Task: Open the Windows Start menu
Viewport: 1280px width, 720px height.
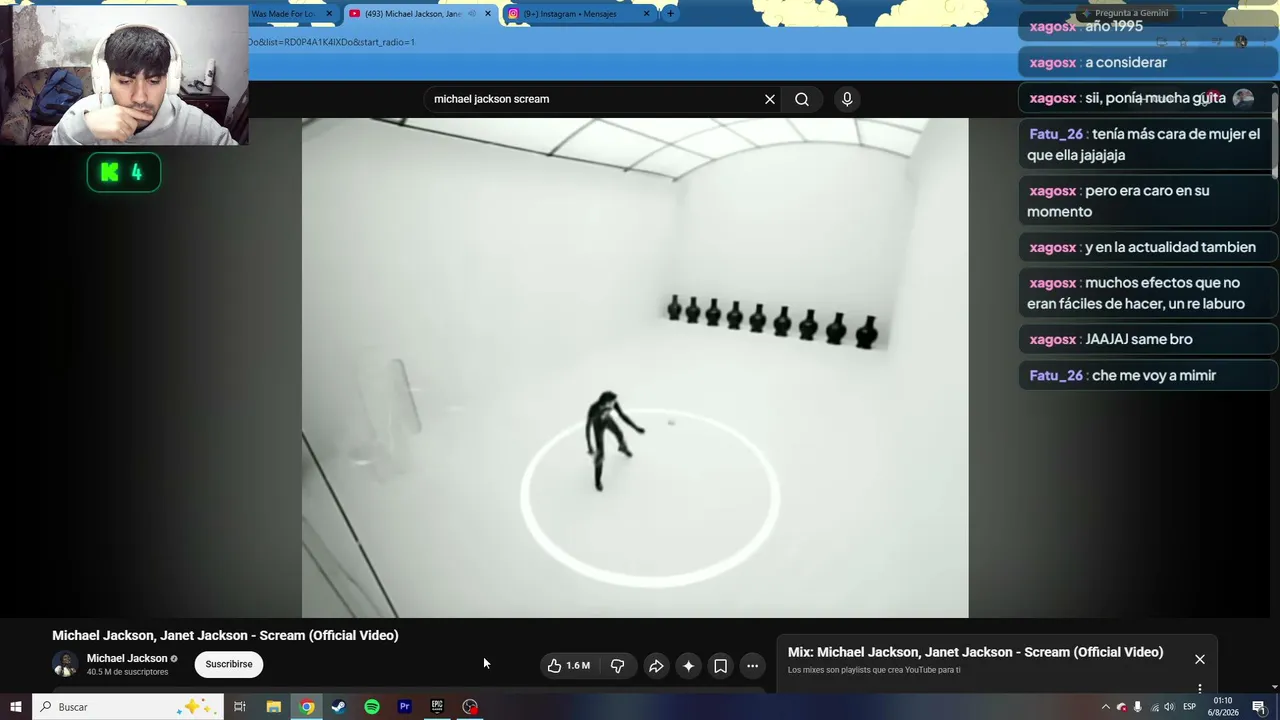Action: (16, 707)
